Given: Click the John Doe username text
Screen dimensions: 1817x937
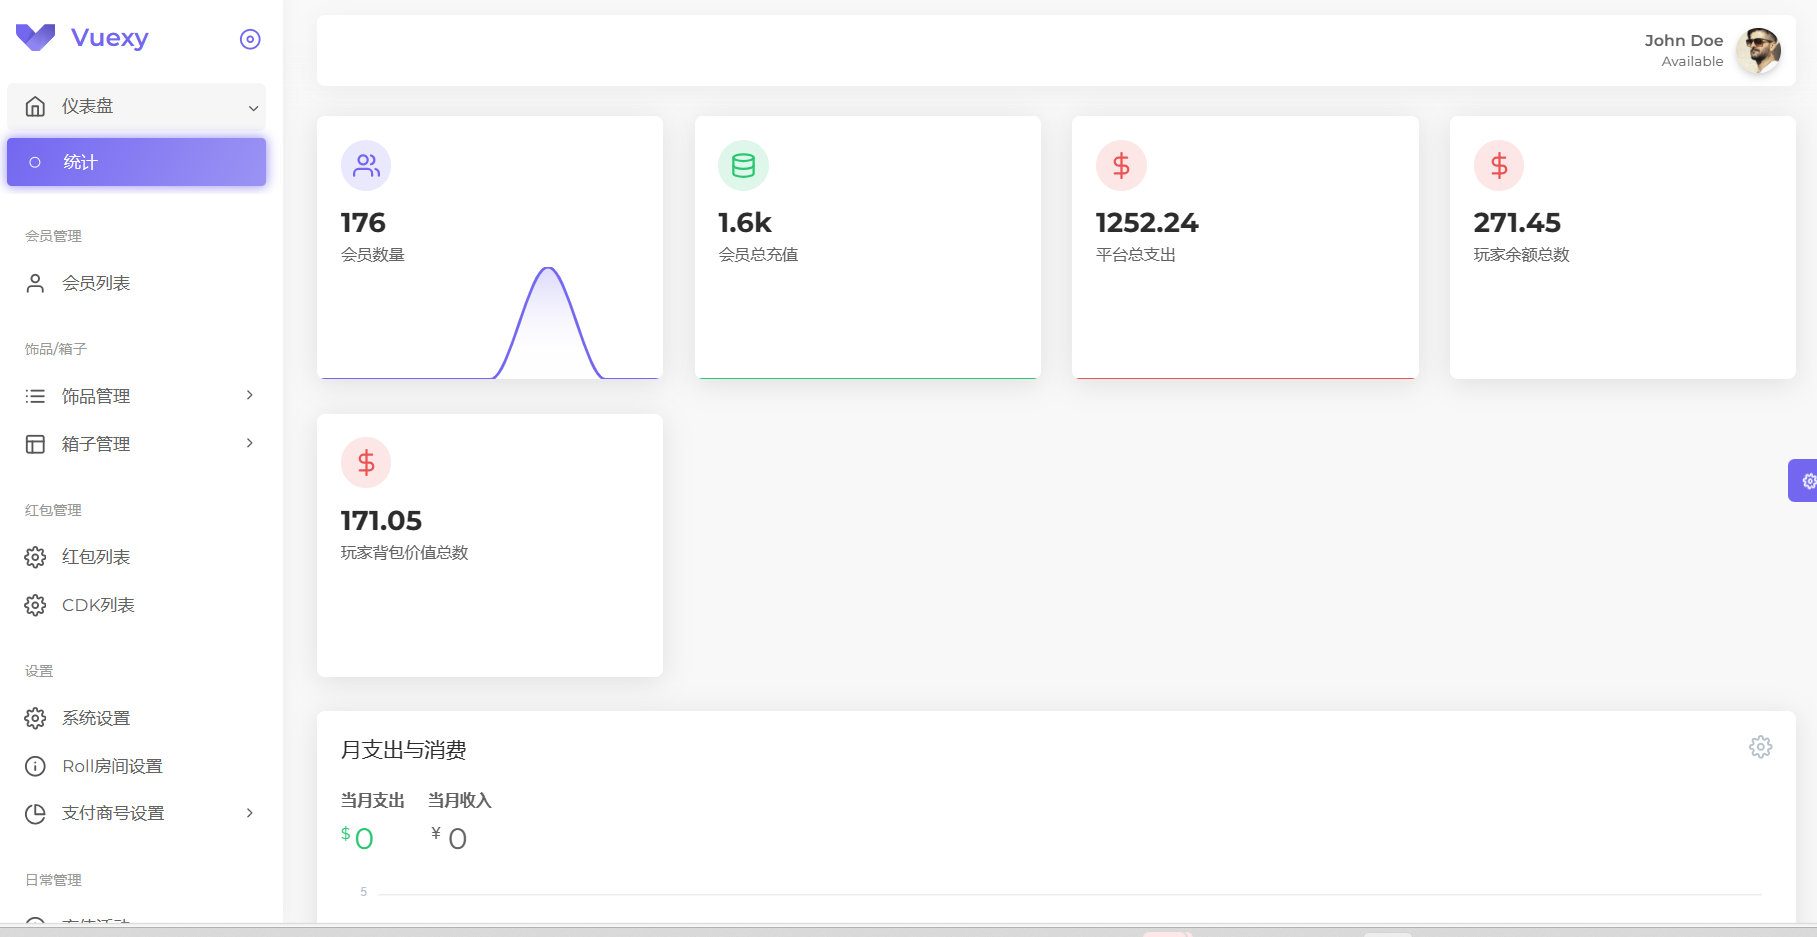Looking at the screenshot, I should click(x=1683, y=41).
